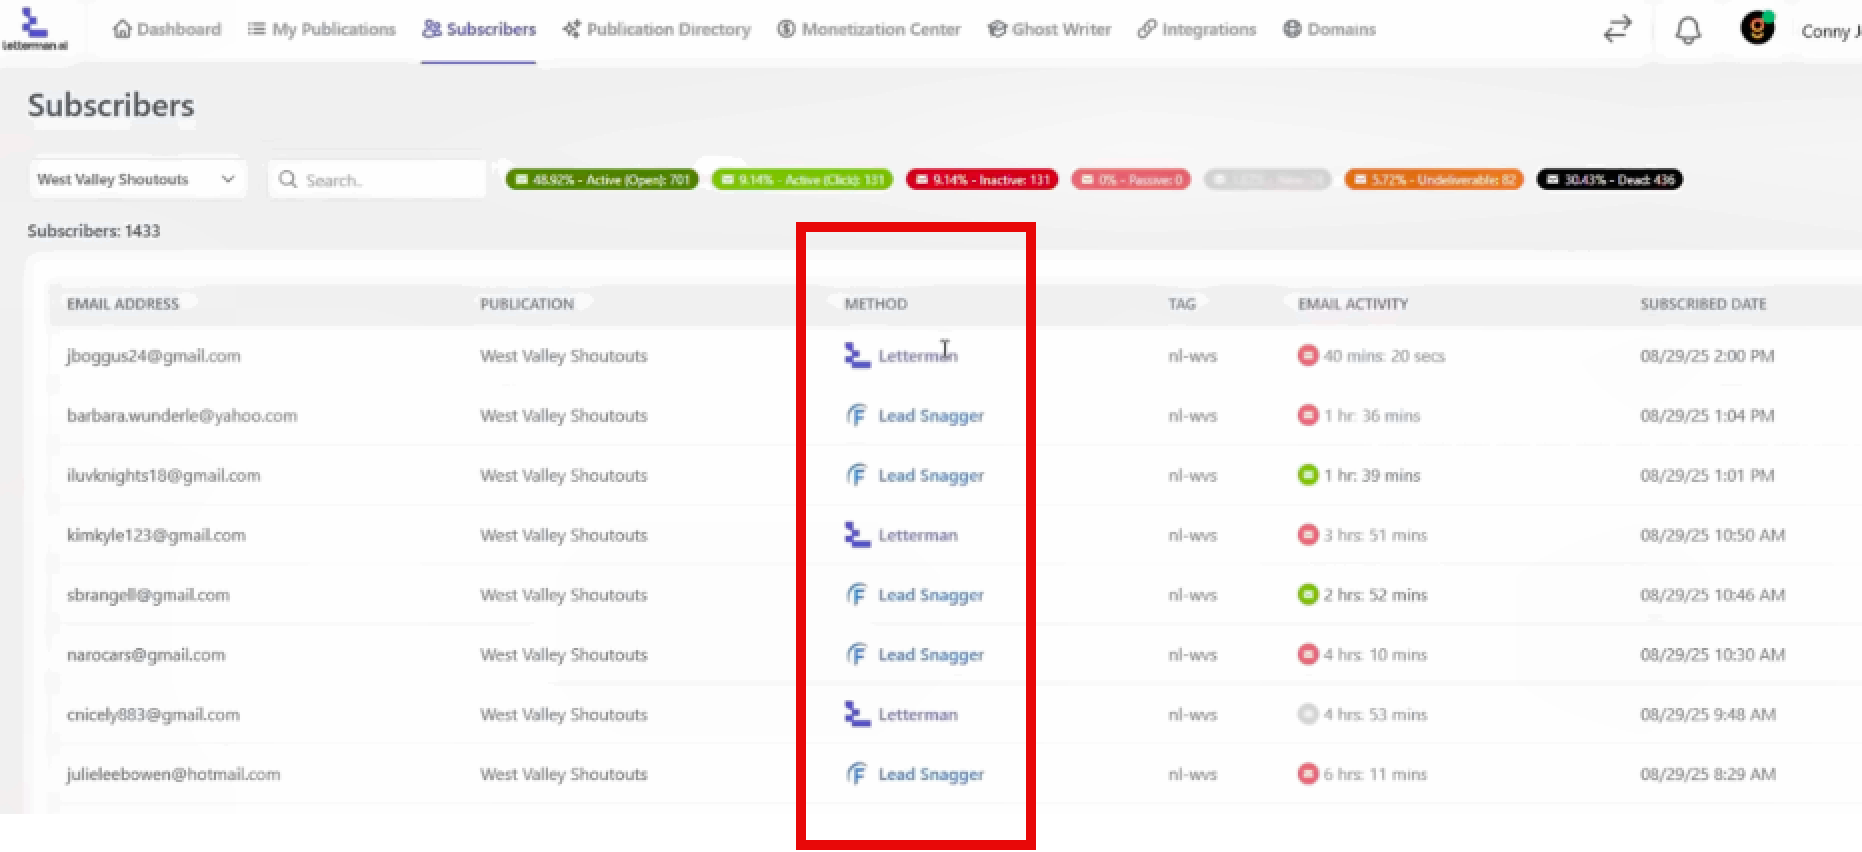Click Letterman icon in cnicely883 row
Image resolution: width=1862 pixels, height=852 pixels.
(857, 714)
